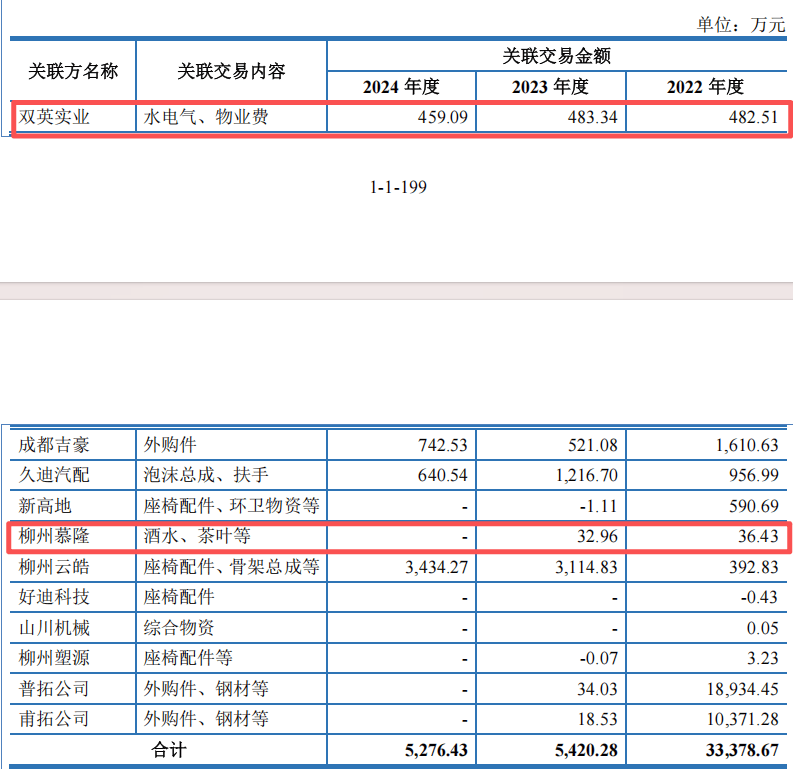Click the 水电气、物业费 cell
This screenshot has width=793, height=769.
206,117
